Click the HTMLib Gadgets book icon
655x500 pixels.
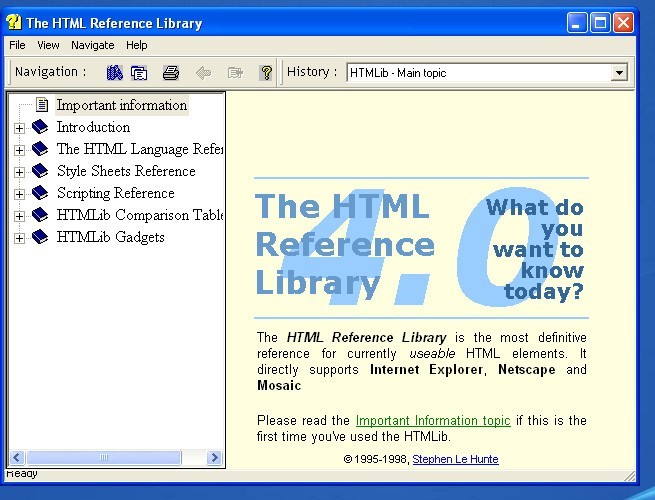click(x=40, y=236)
